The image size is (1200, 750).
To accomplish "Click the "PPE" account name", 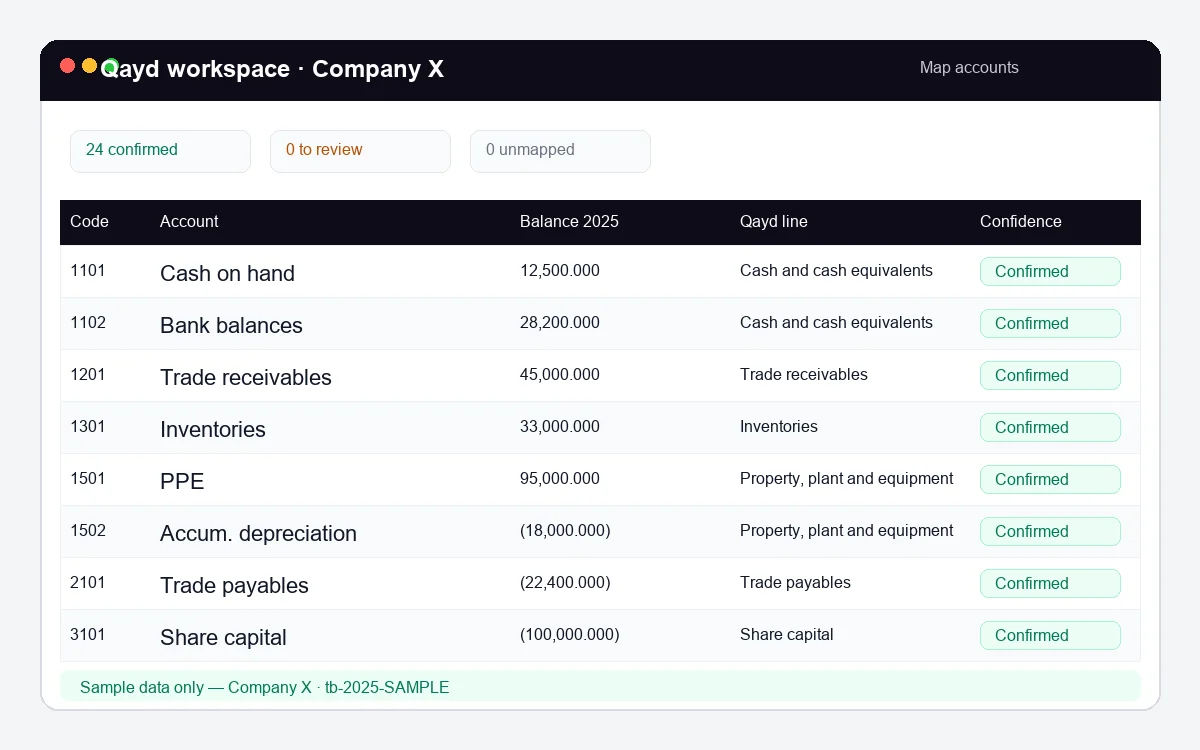I will pos(182,481).
